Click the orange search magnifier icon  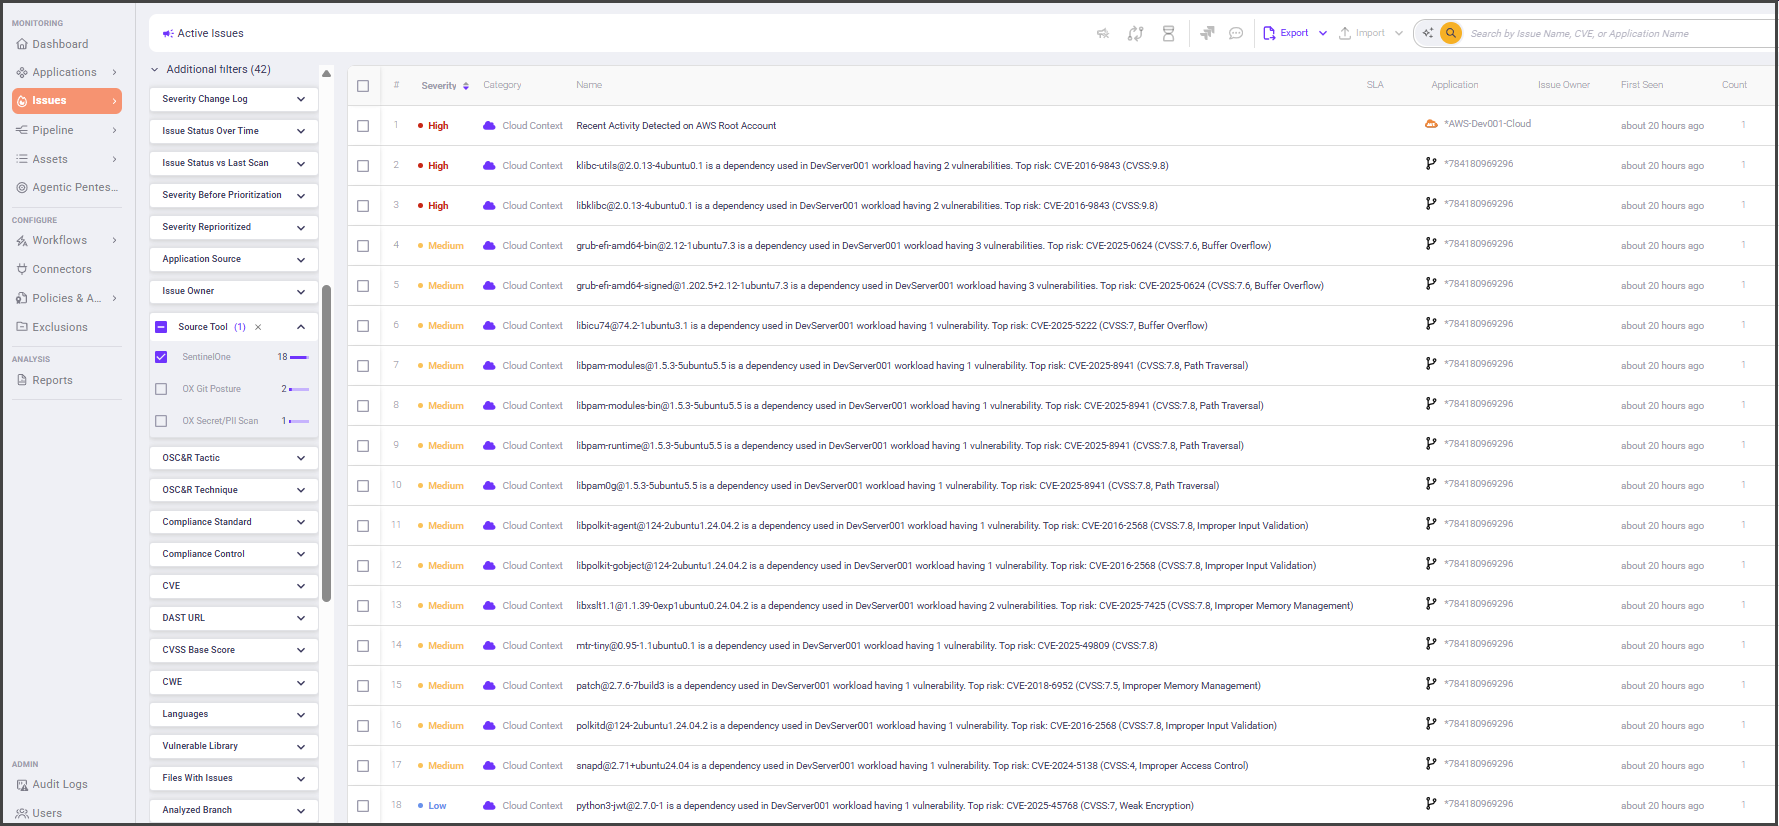pyautogui.click(x=1450, y=34)
